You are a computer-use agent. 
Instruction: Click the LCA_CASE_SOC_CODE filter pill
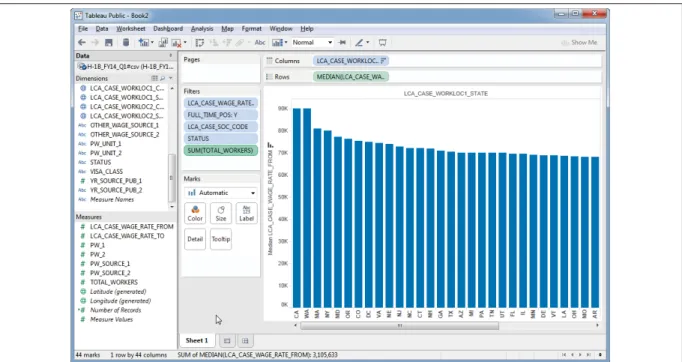(x=221, y=127)
